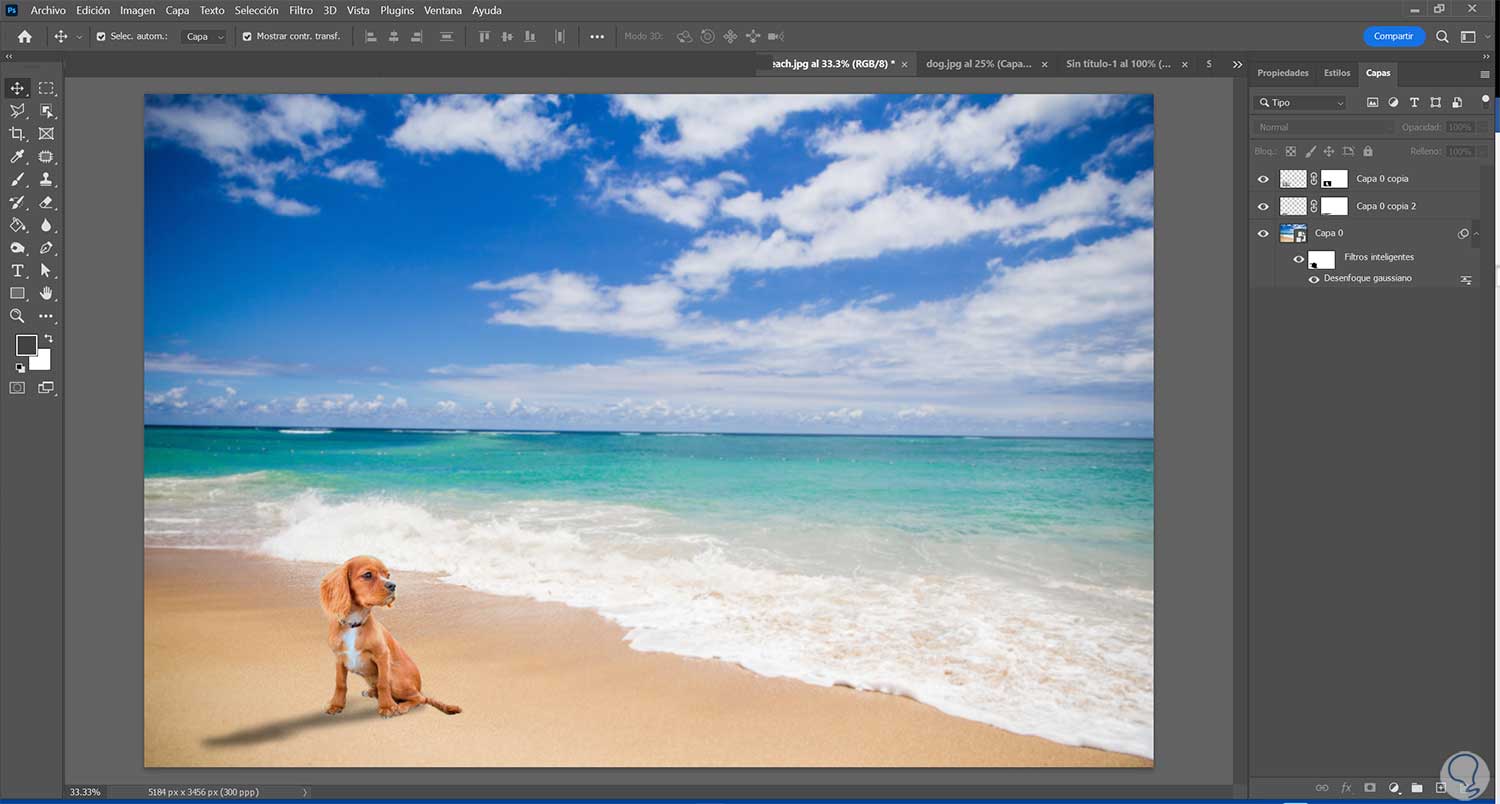The image size is (1500, 804).
Task: Select the Eraser tool
Action: point(46,202)
